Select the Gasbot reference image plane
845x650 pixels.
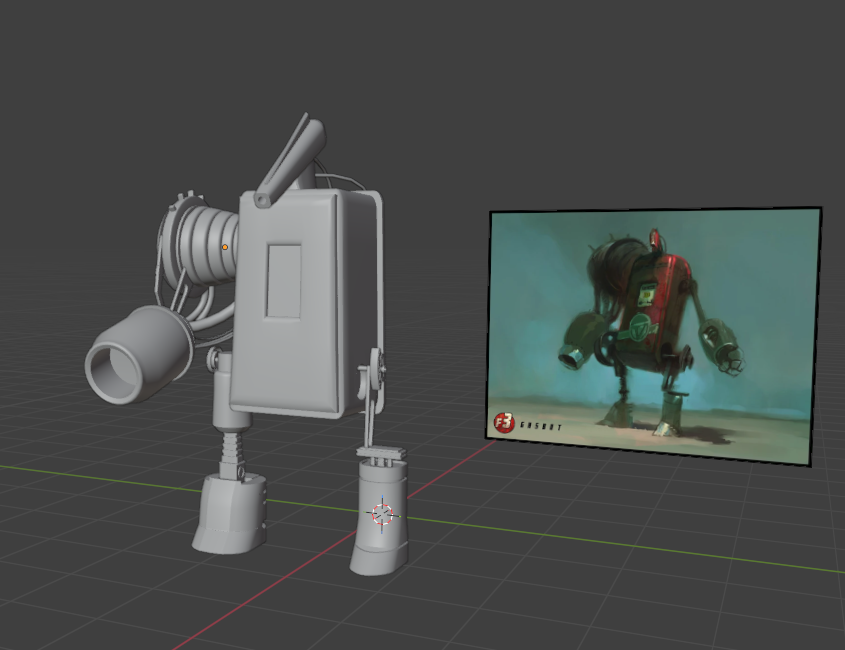pyautogui.click(x=654, y=335)
